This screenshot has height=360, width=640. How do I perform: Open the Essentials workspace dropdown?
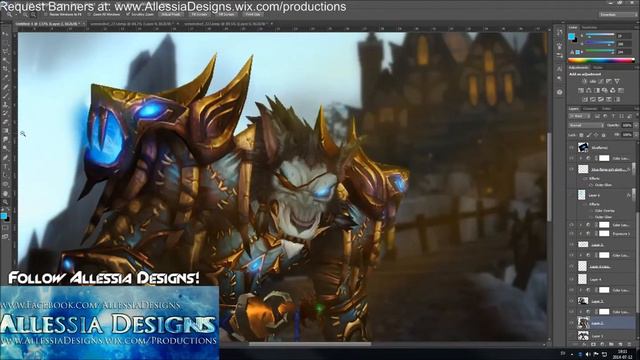[x=618, y=15]
